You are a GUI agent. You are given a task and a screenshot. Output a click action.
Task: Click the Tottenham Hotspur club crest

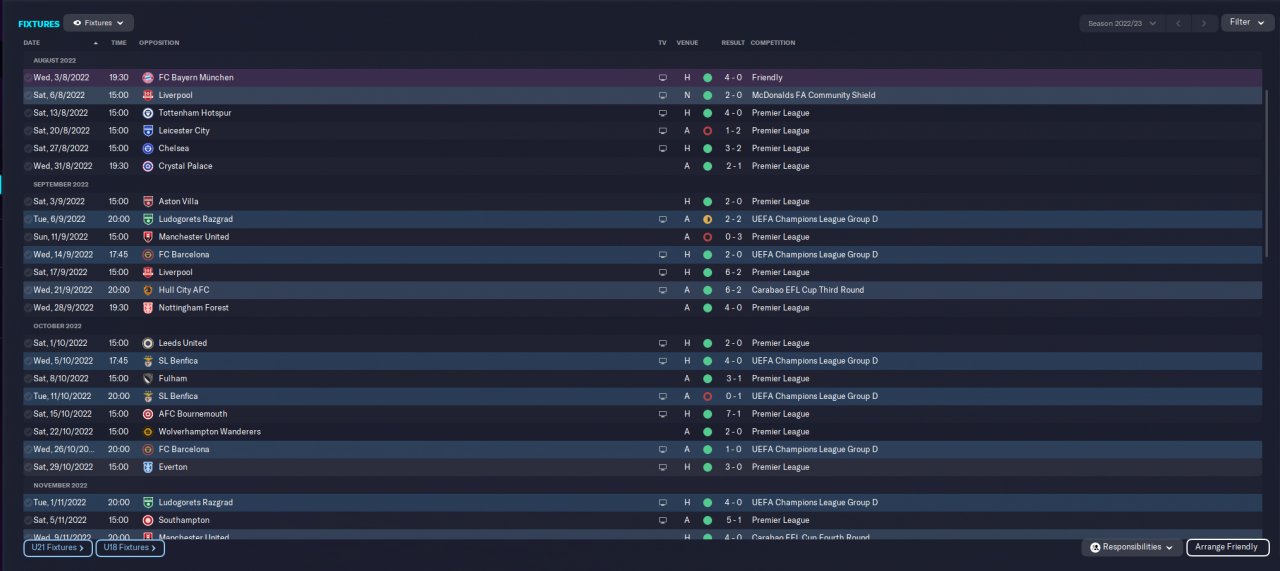[x=148, y=113]
